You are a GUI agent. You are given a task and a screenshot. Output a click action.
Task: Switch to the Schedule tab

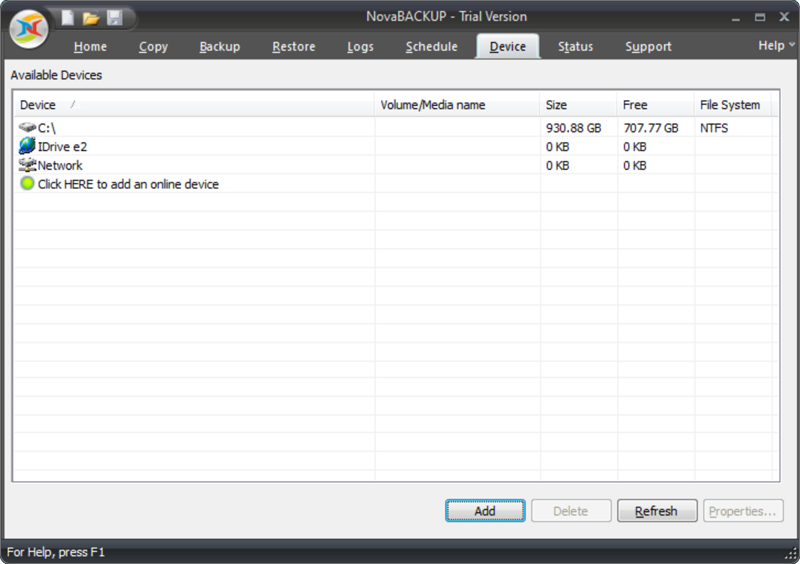[x=431, y=46]
